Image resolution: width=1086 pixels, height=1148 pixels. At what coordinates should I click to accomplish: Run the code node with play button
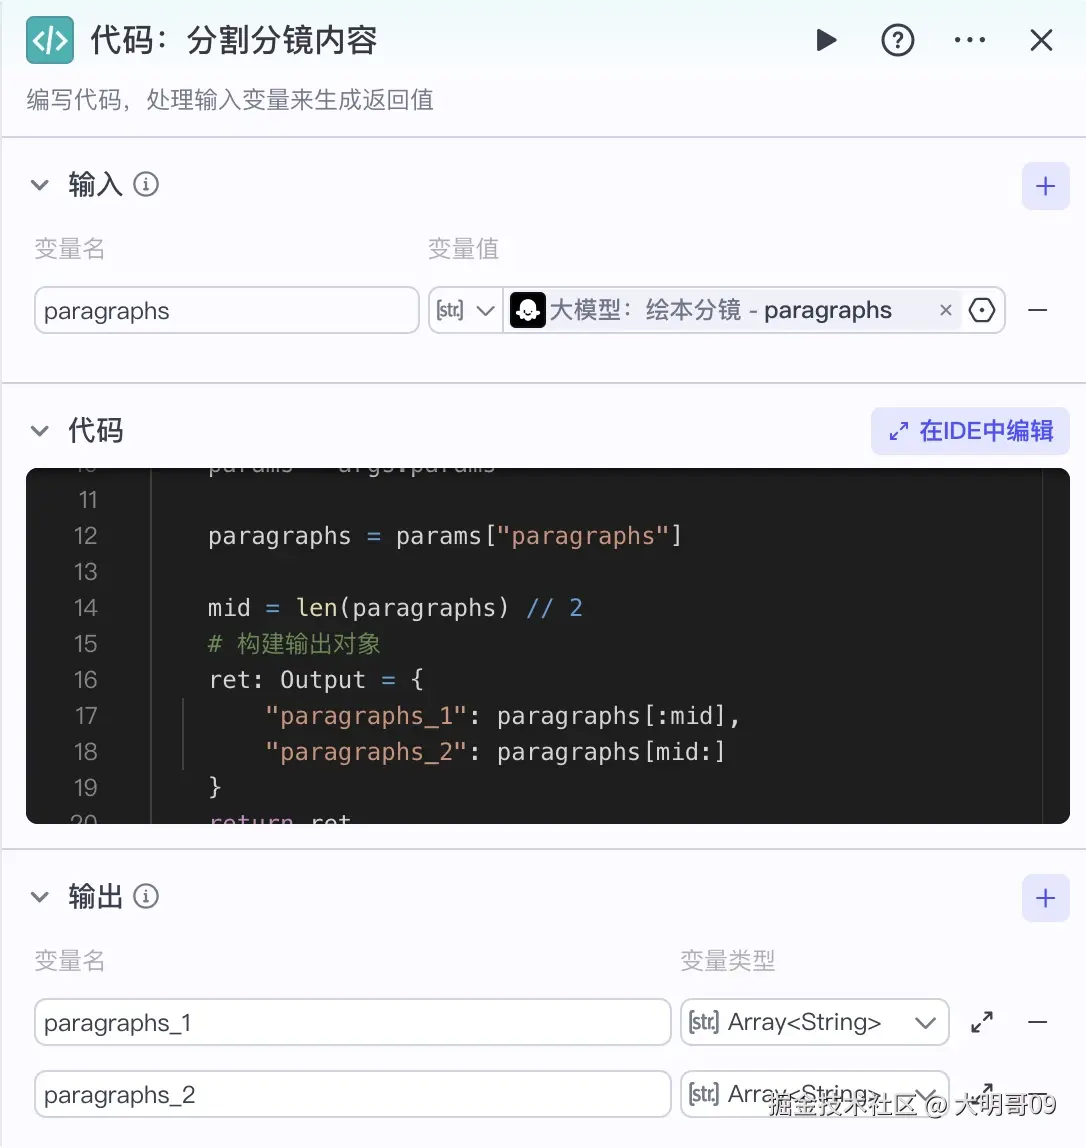click(x=826, y=40)
